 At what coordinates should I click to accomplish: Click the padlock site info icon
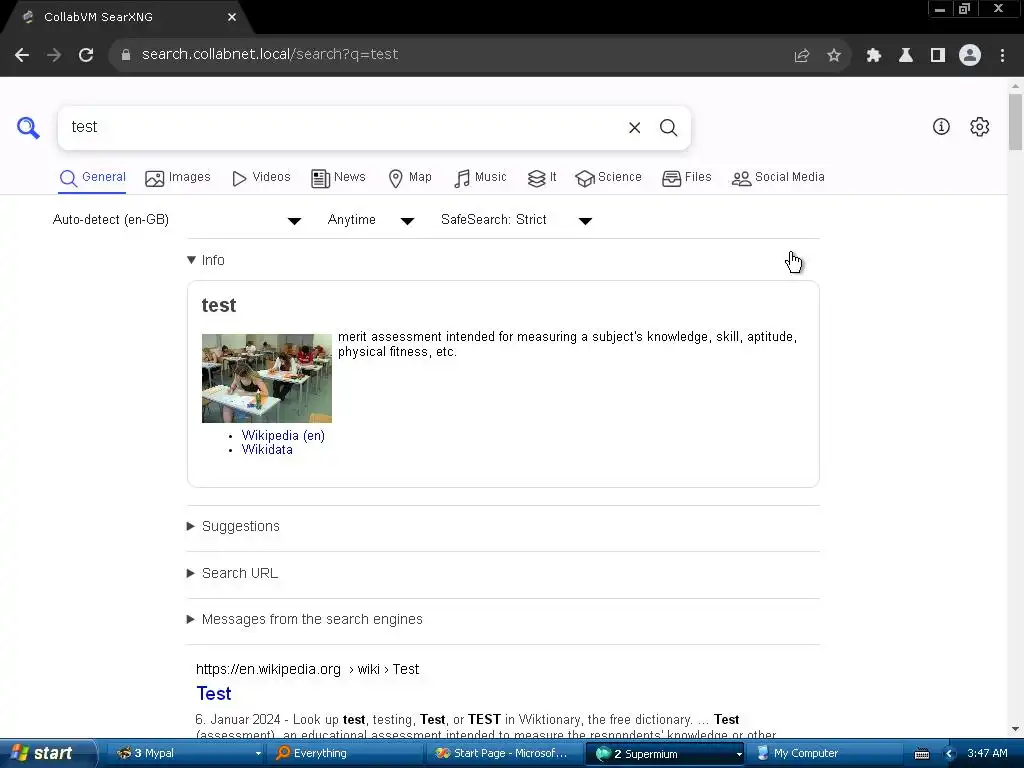click(125, 55)
